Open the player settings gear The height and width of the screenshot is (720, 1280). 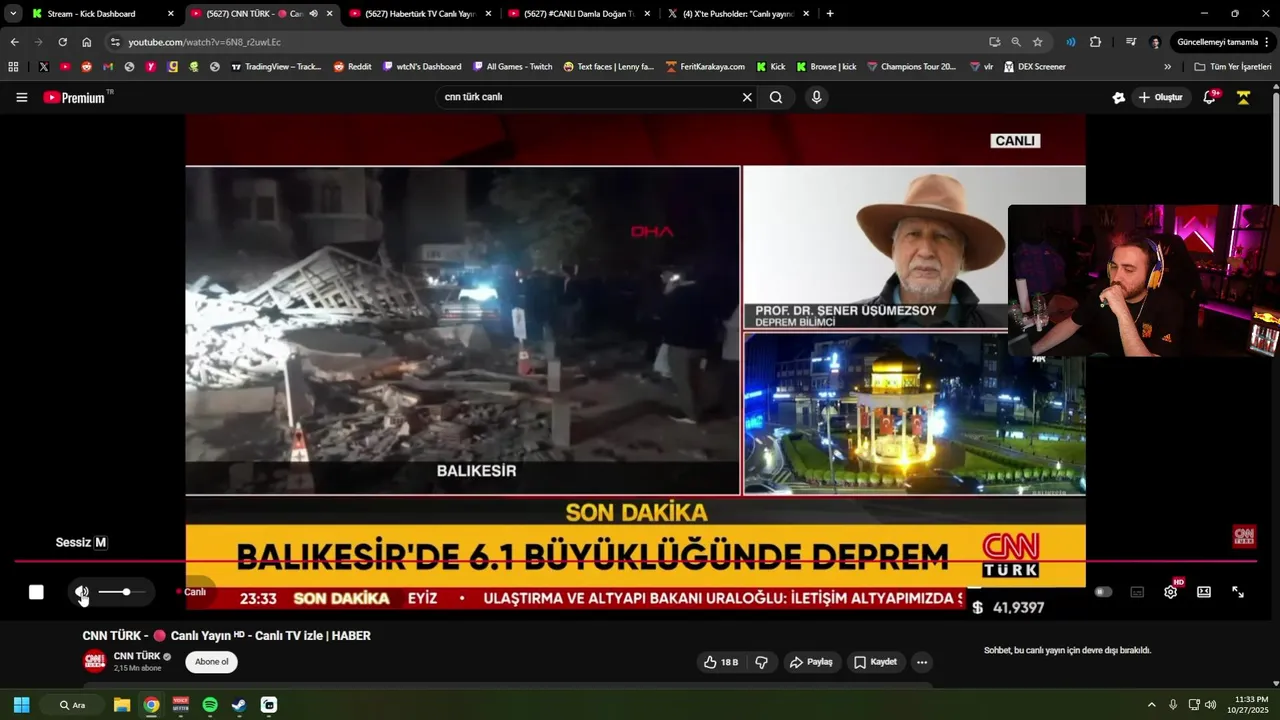tap(1170, 592)
